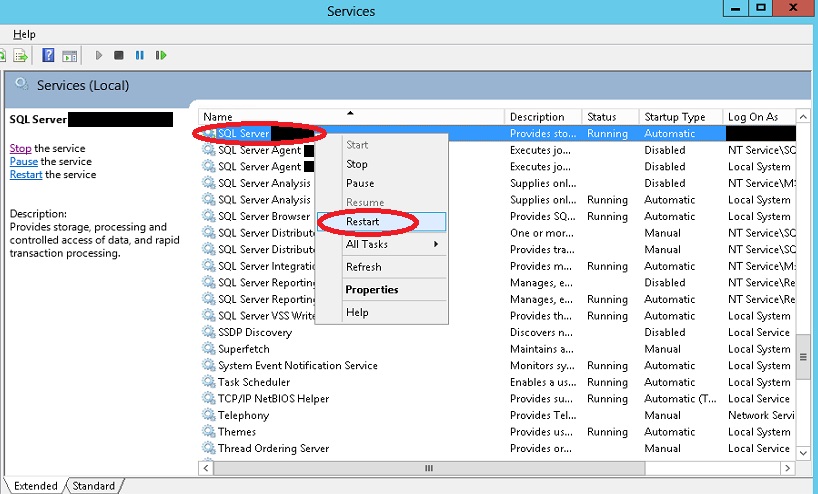Screen dimensions: 818x494
Task: Click the Restart the service link
Action: [x=26, y=174]
